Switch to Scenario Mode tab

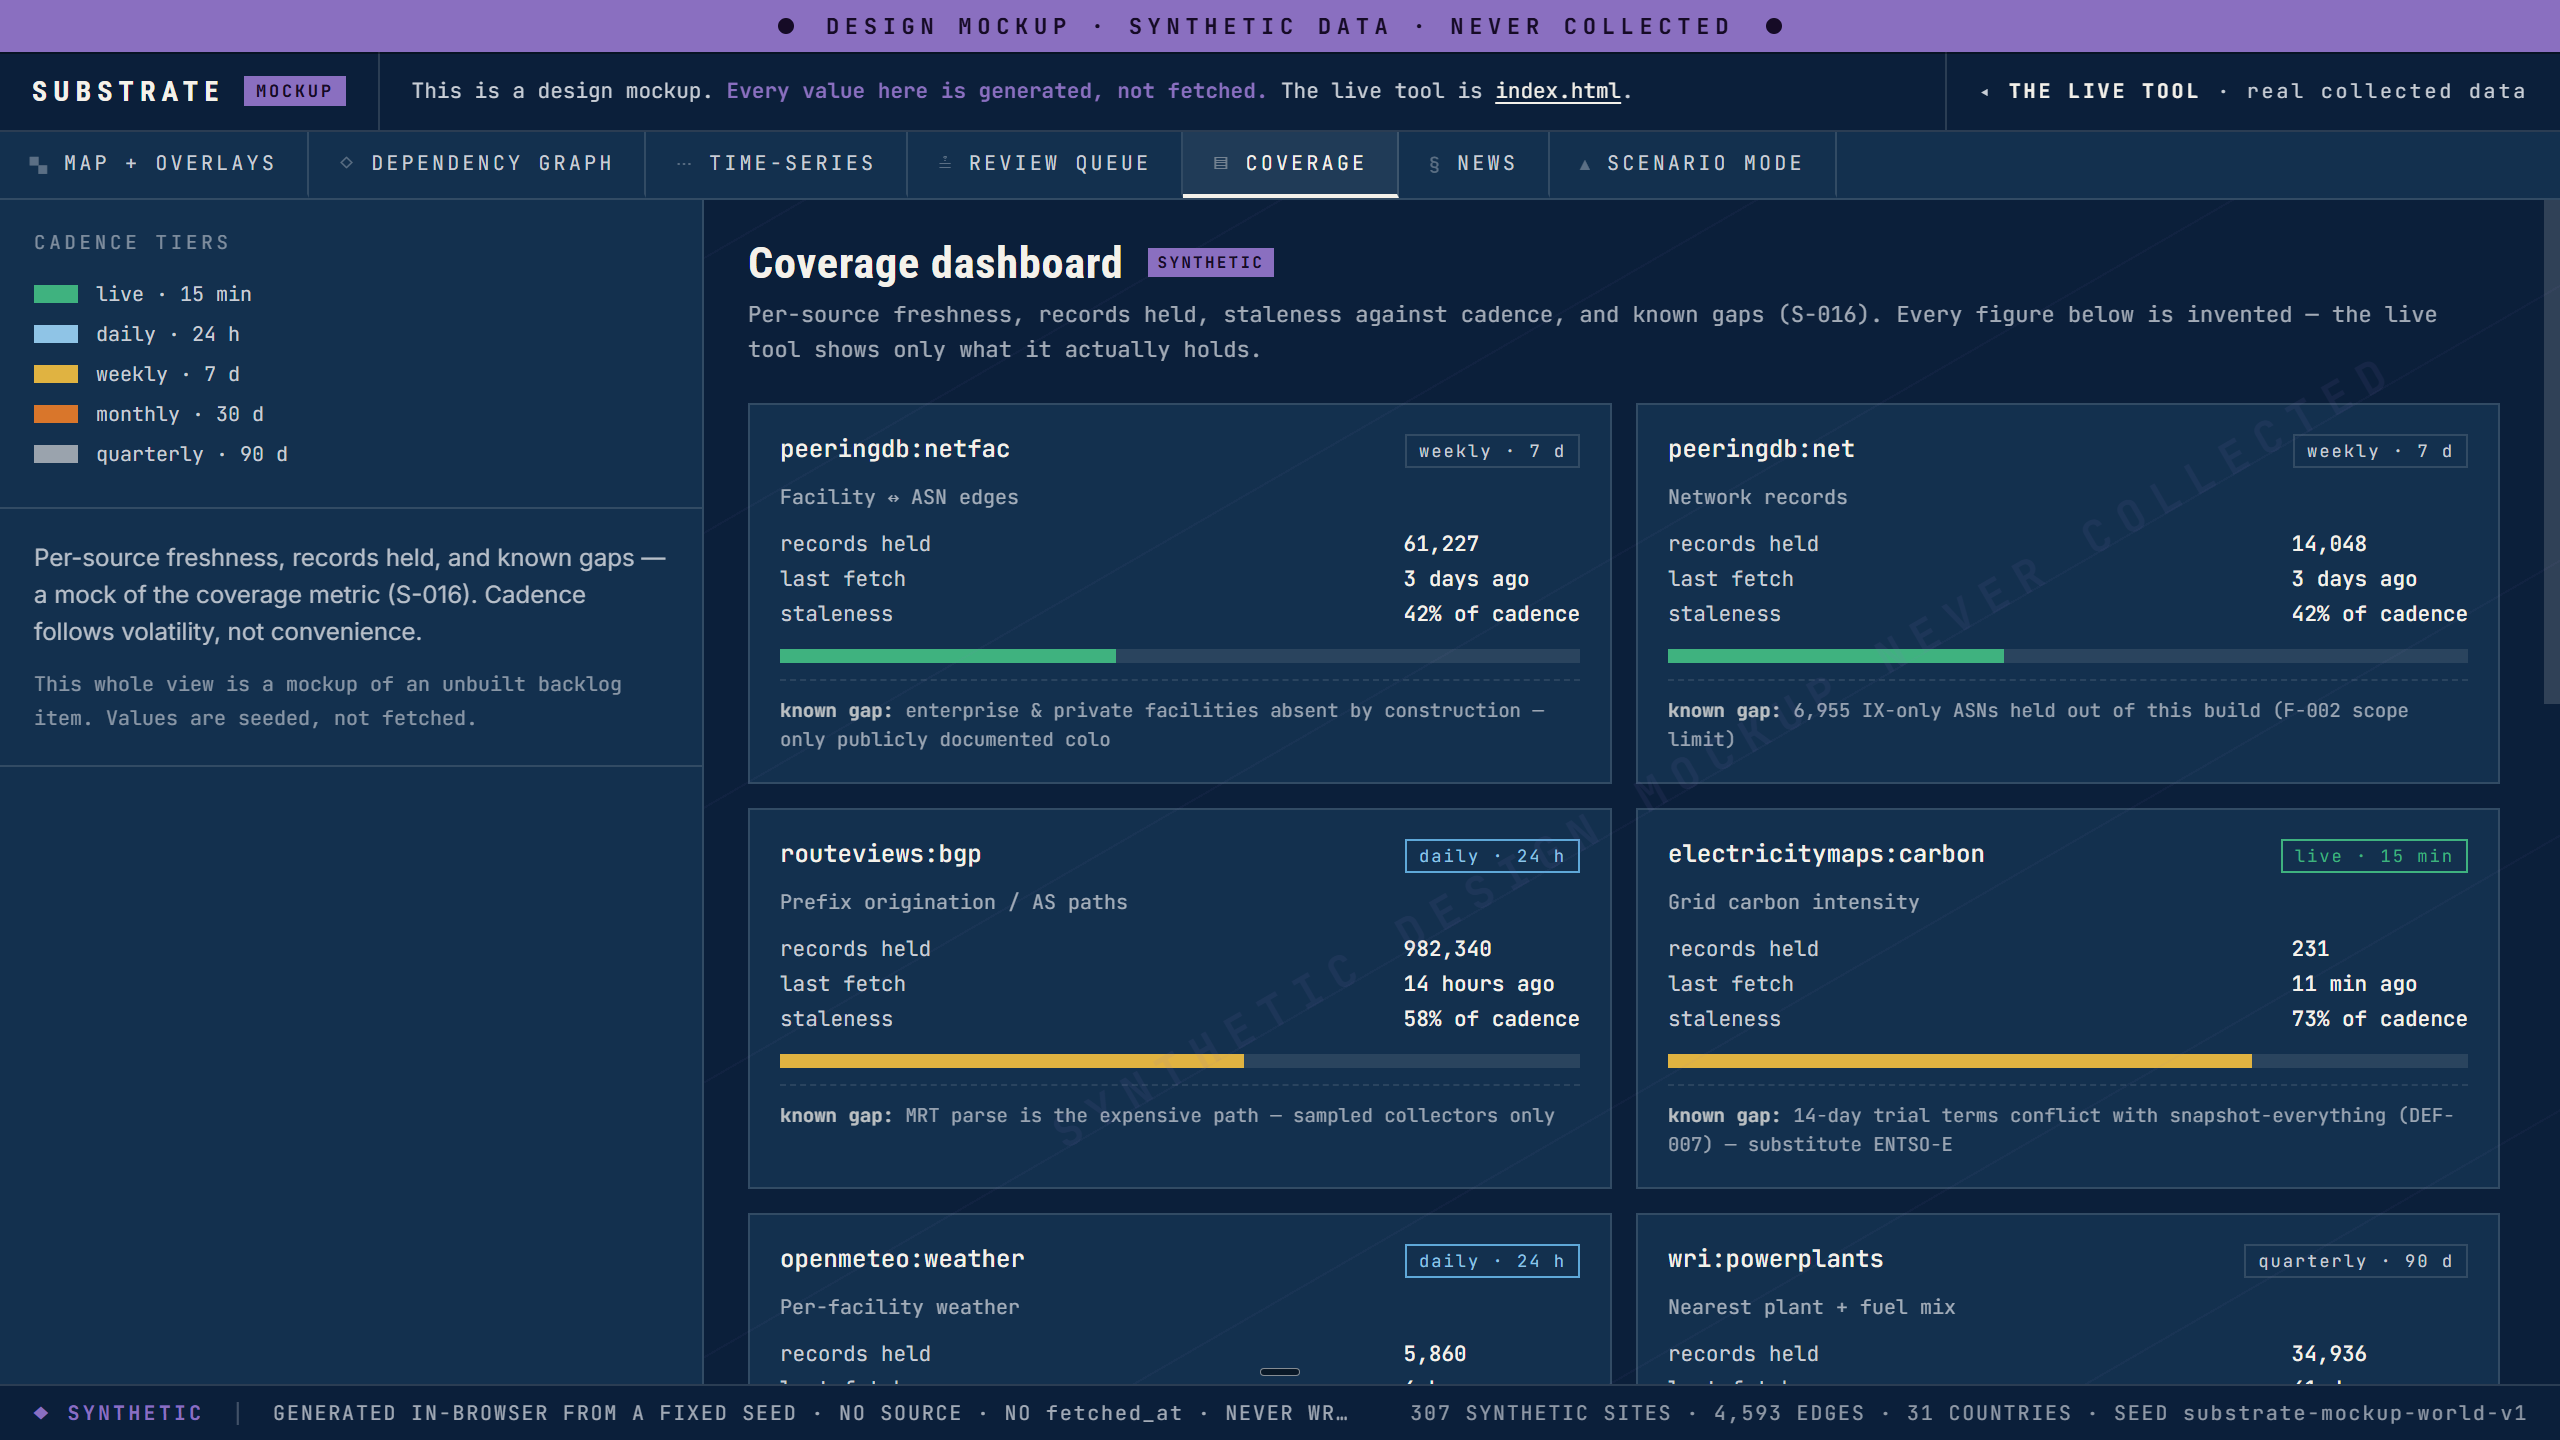[1693, 164]
